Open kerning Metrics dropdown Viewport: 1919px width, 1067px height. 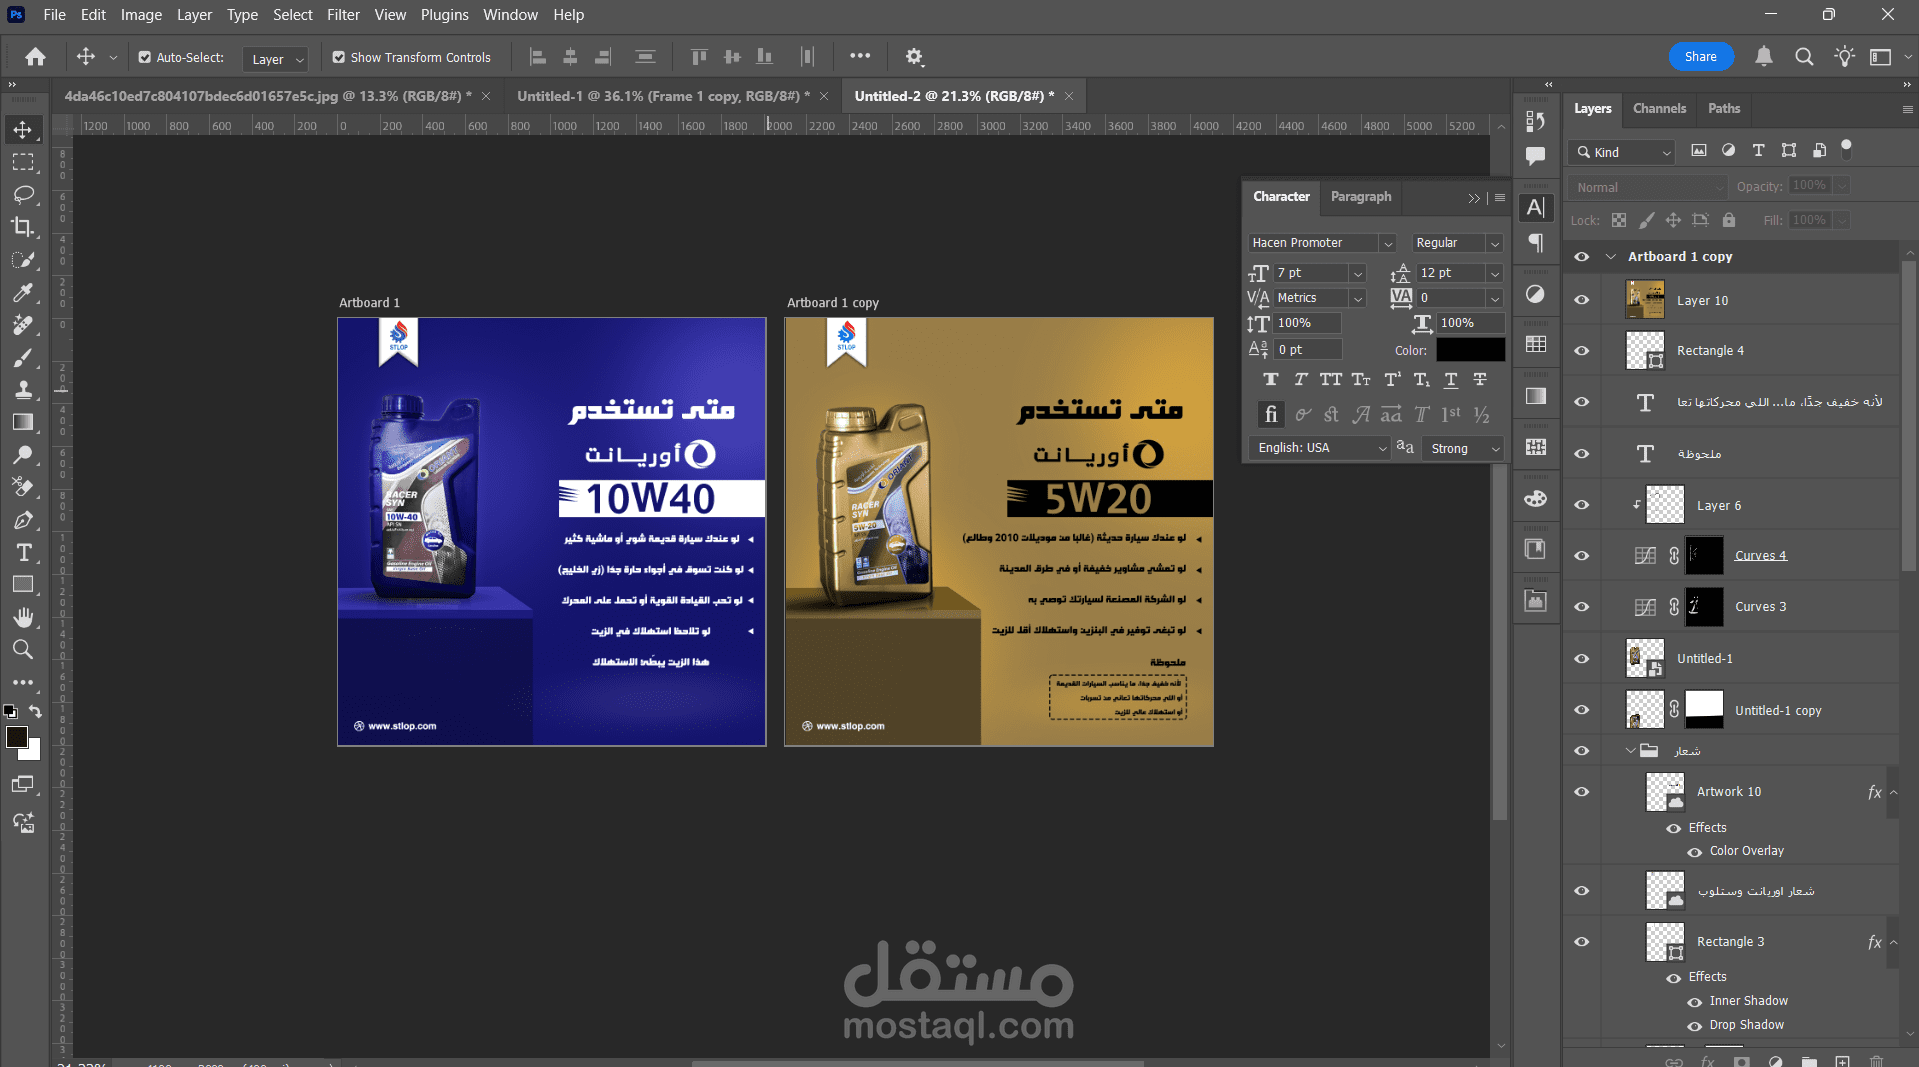1358,299
